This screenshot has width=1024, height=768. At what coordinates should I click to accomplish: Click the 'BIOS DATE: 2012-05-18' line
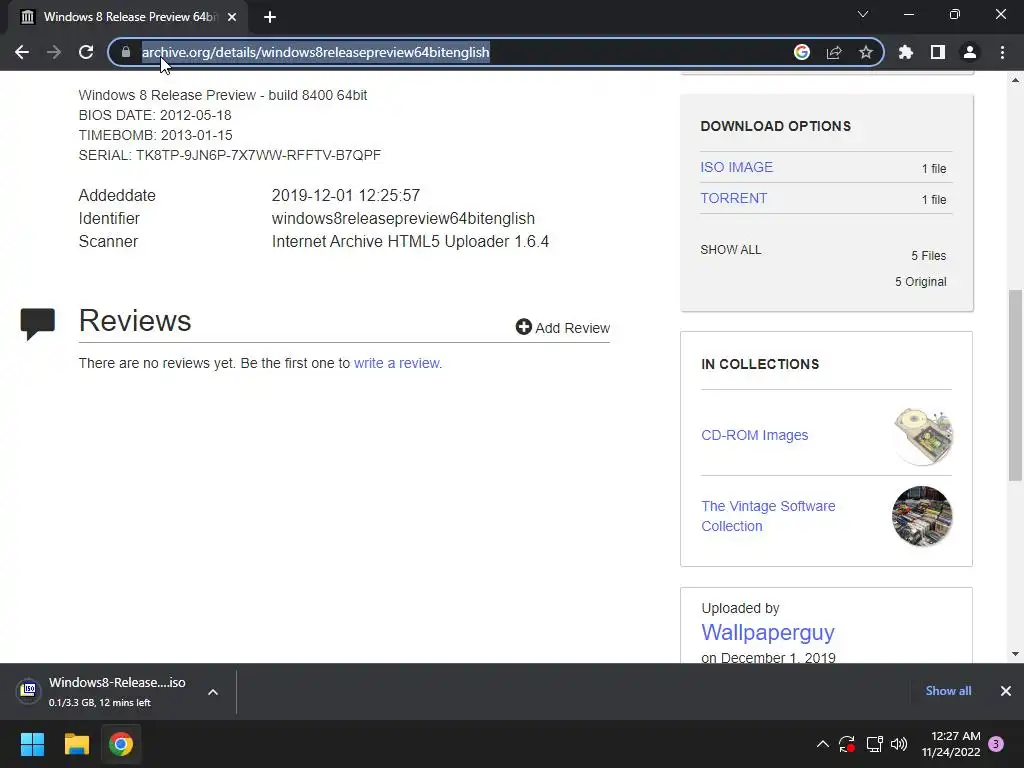click(155, 115)
